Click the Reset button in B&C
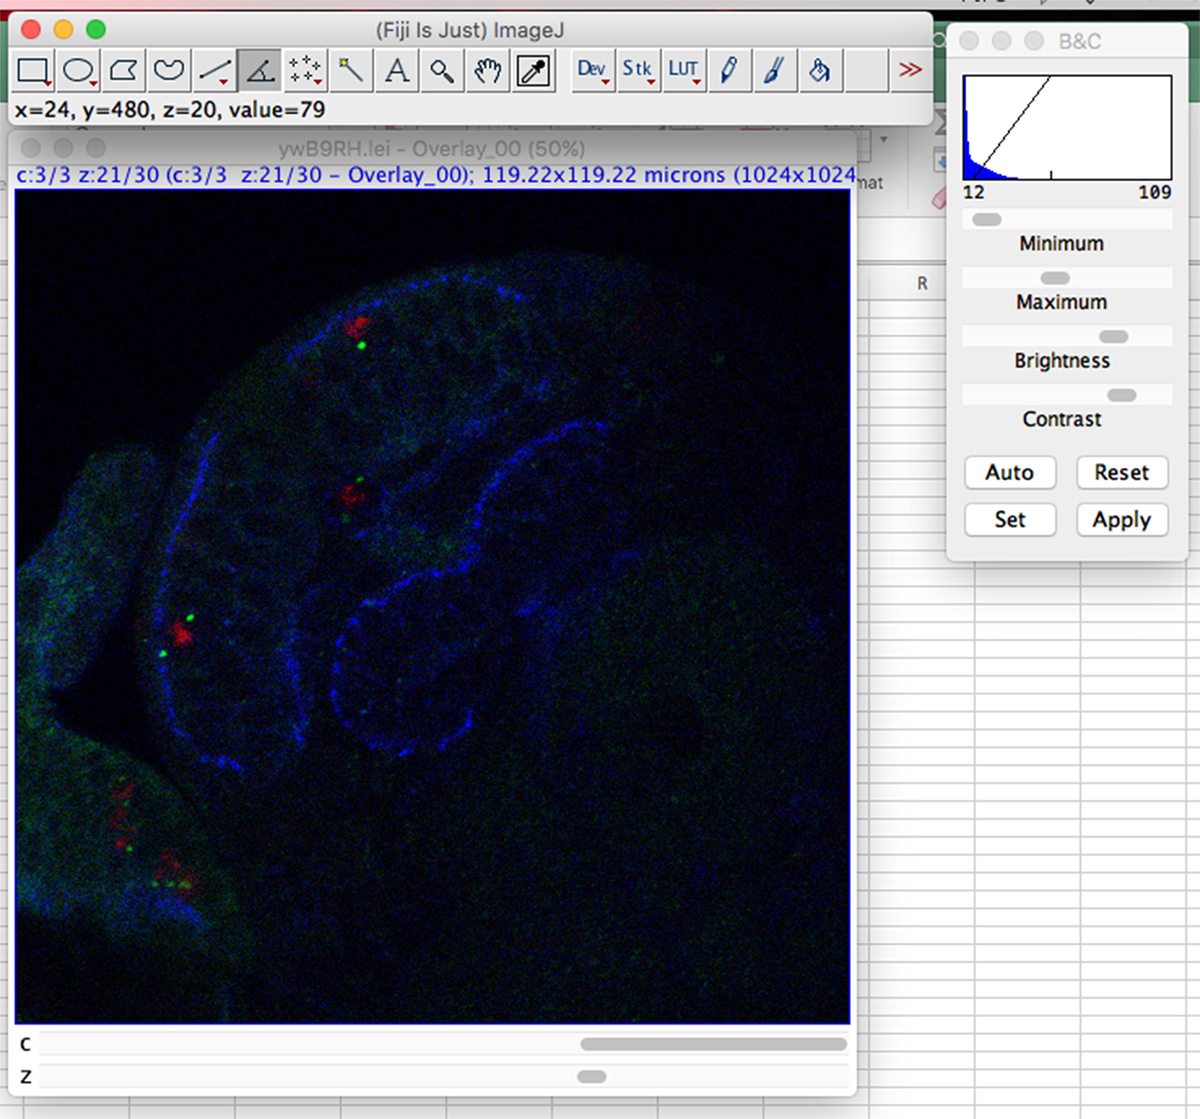 coord(1122,472)
